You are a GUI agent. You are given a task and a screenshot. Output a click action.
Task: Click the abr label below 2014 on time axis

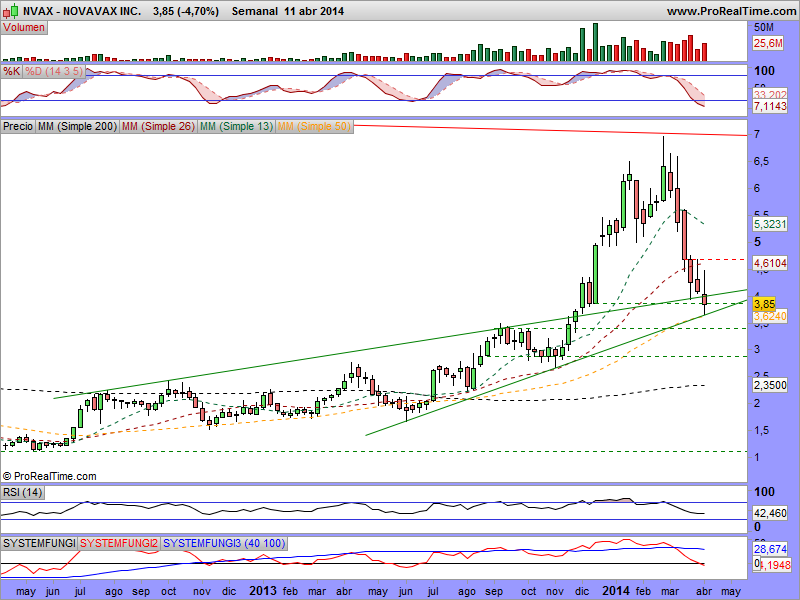(704, 591)
